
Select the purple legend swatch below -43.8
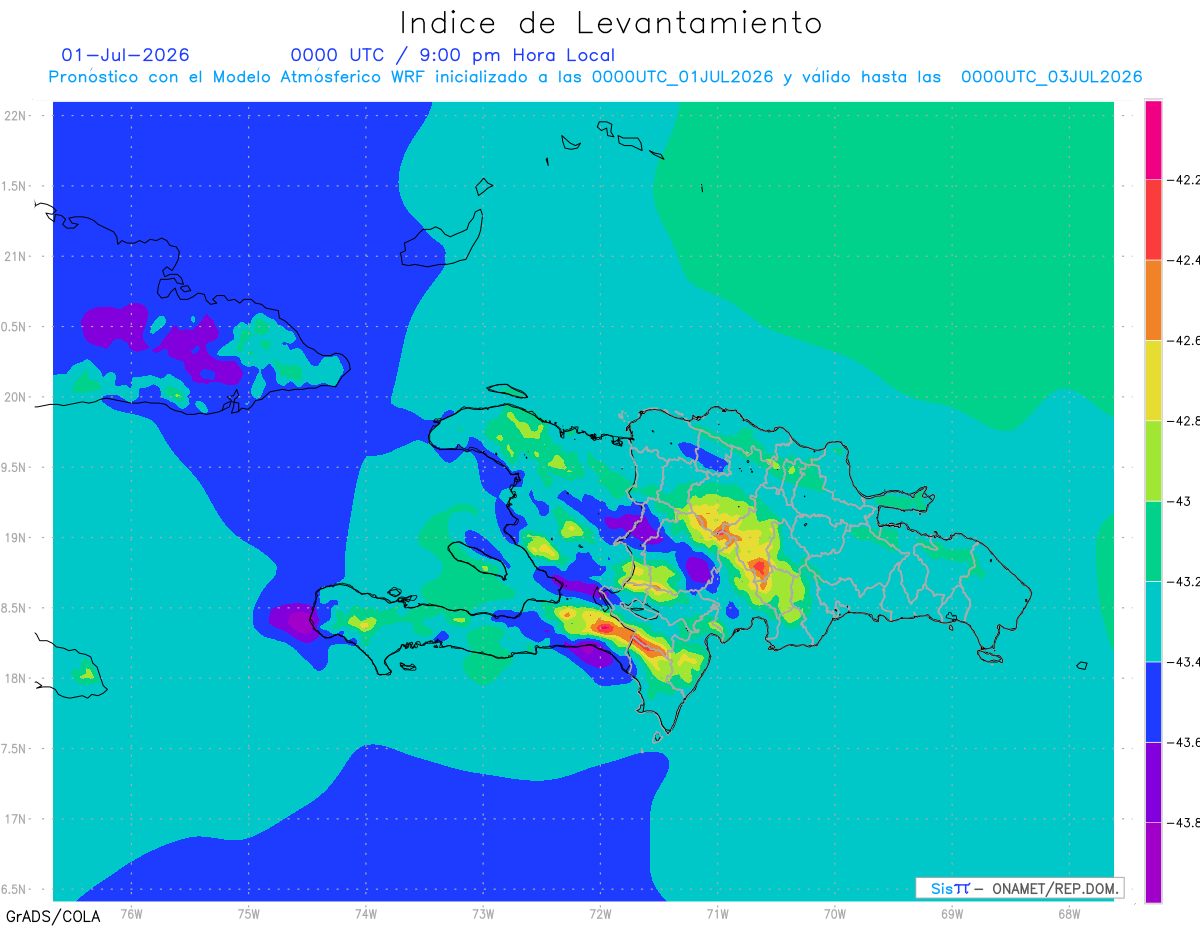coord(1153,862)
